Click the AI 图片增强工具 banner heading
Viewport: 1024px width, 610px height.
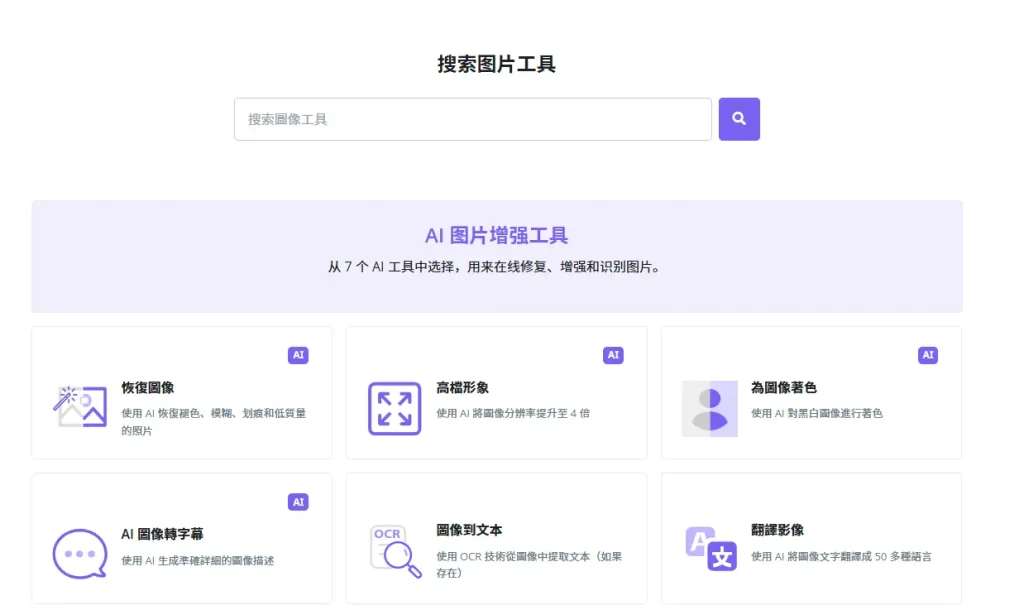(496, 236)
